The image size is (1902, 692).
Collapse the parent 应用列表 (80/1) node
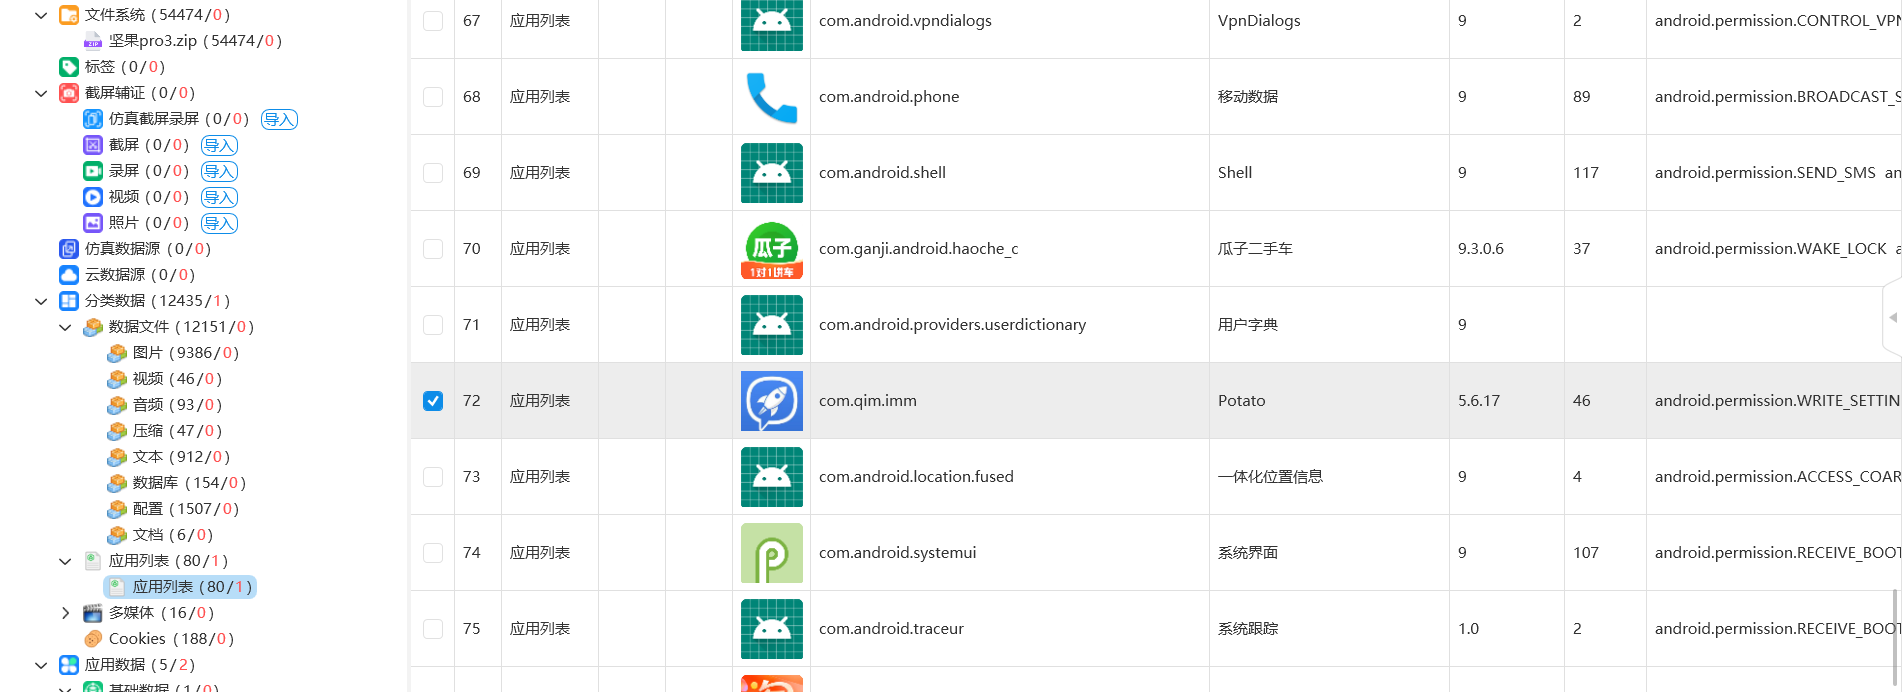coord(65,561)
